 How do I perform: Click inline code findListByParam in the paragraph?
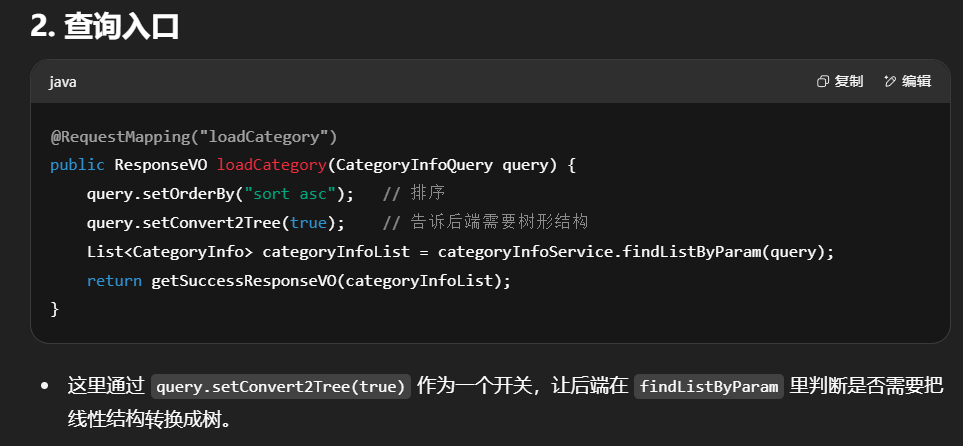(709, 387)
